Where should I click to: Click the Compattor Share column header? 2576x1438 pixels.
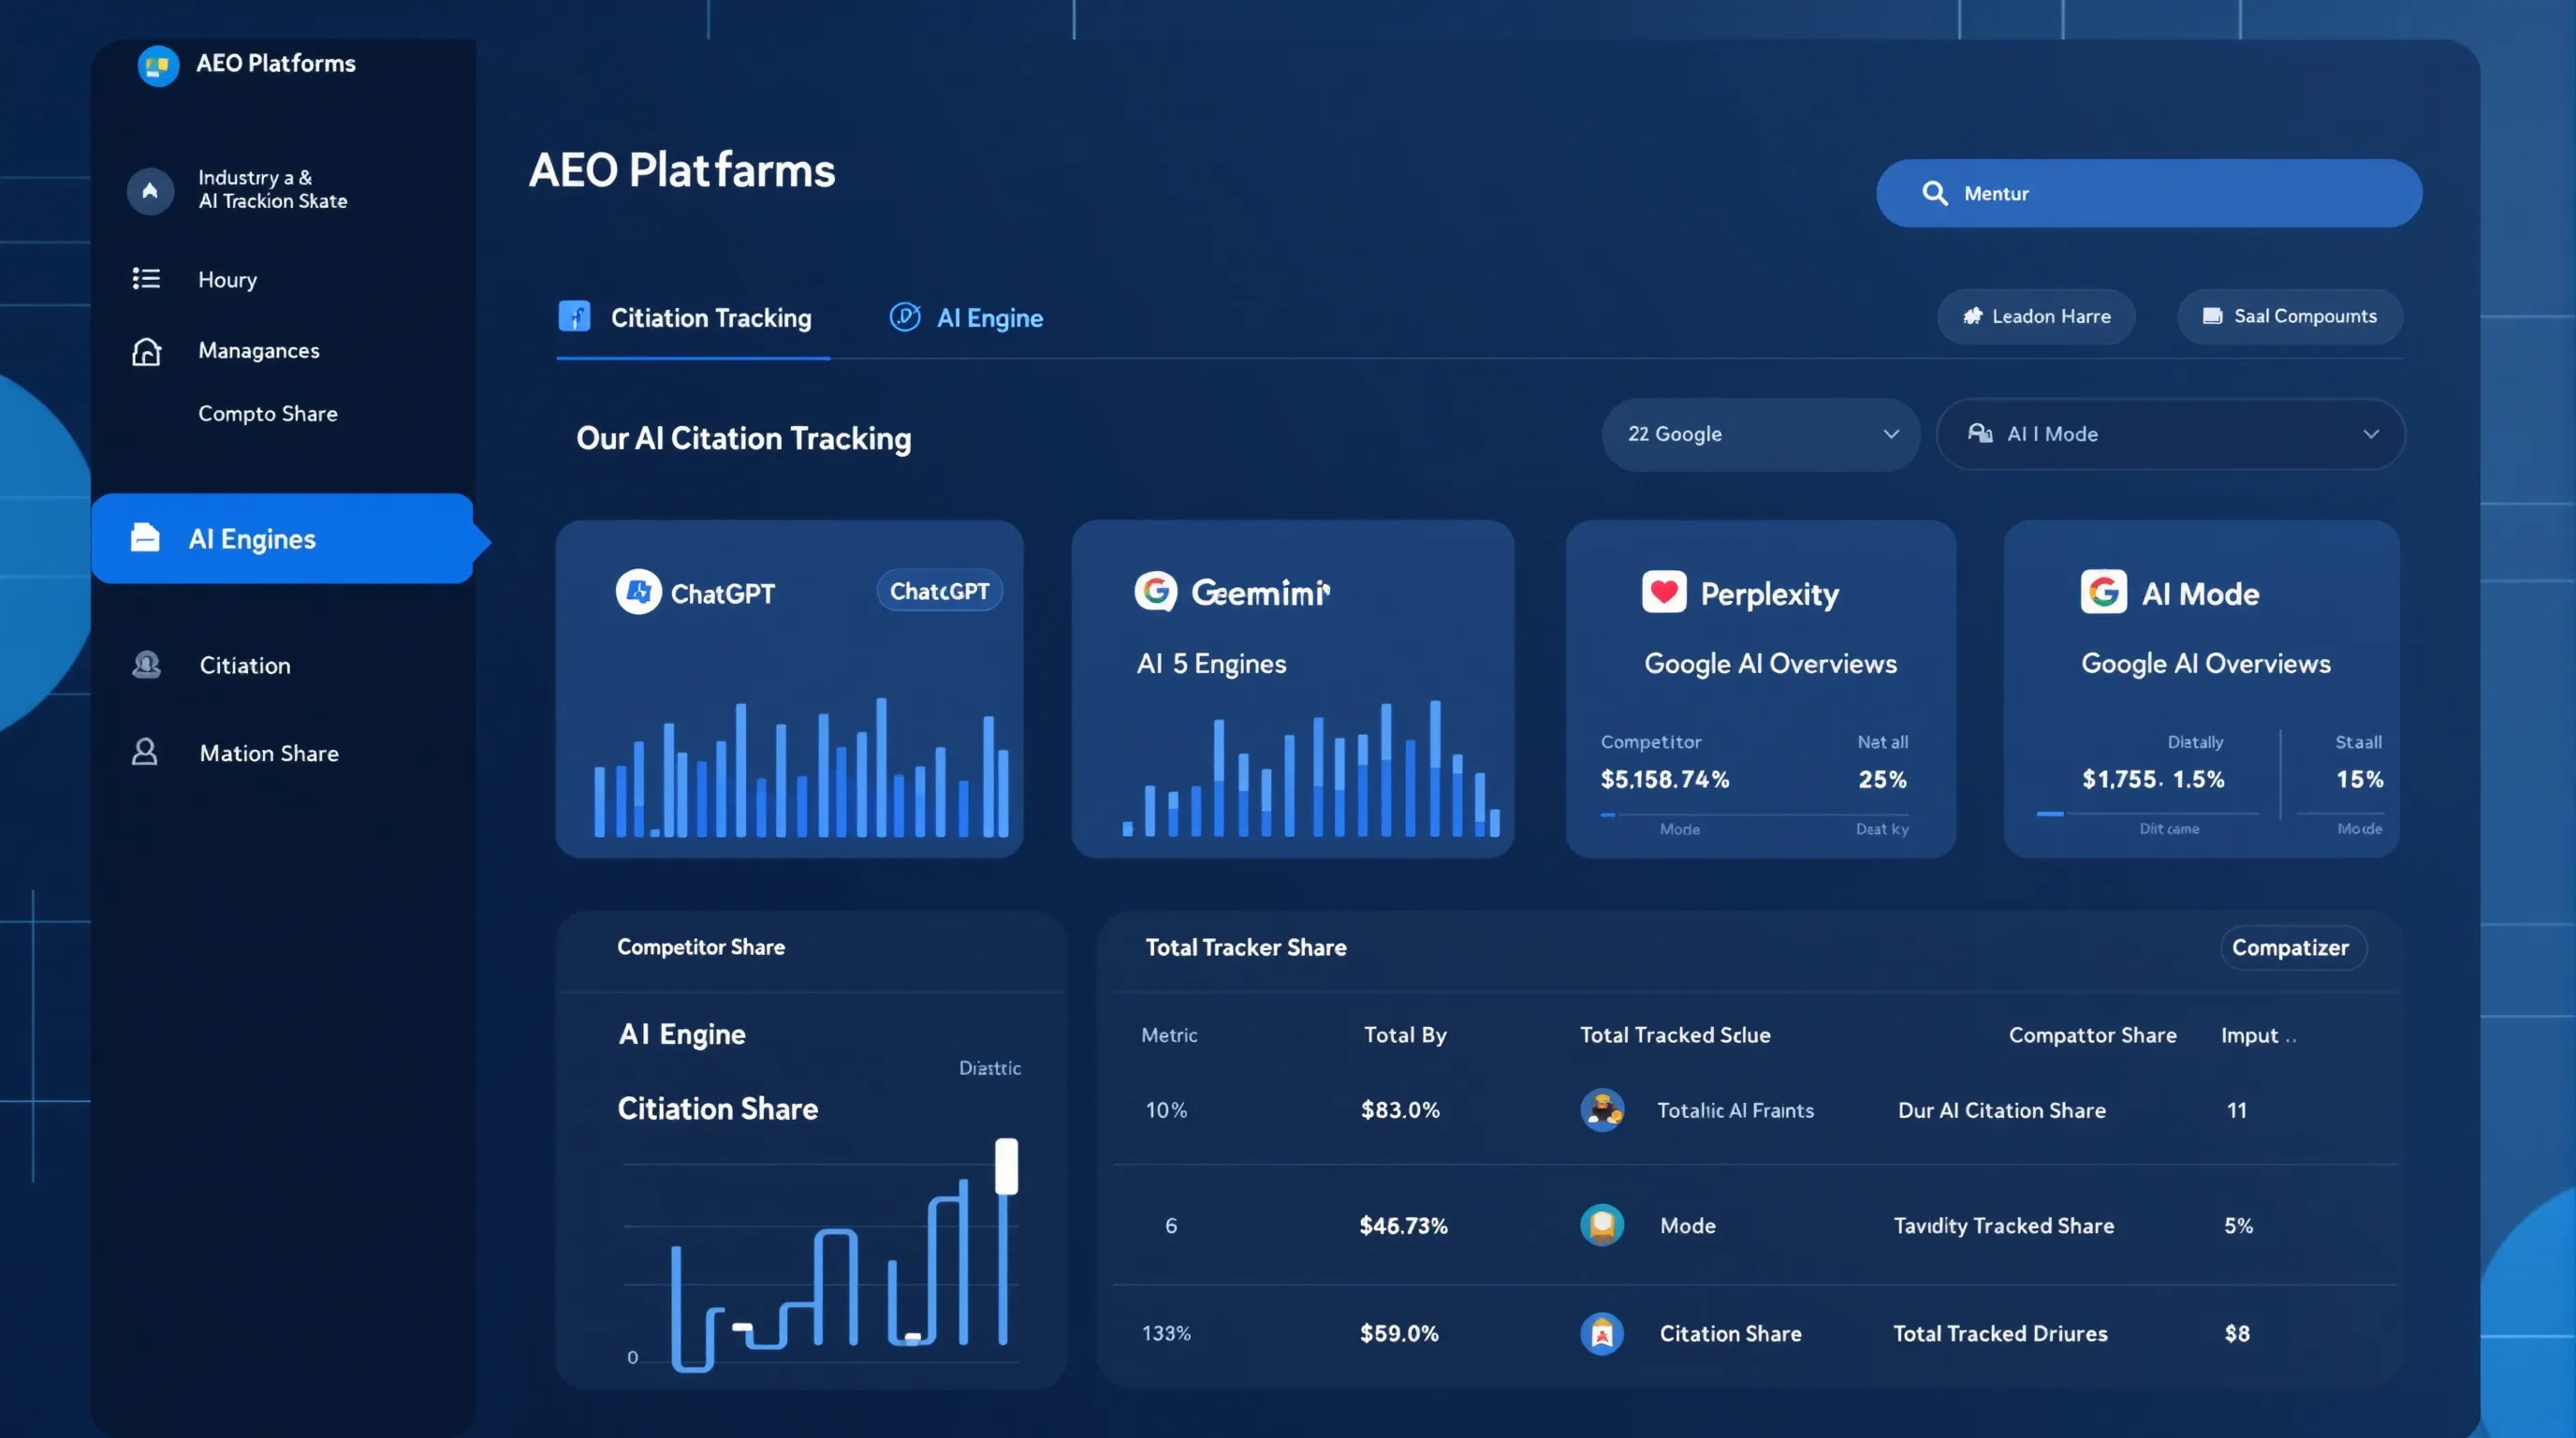click(x=2092, y=1035)
